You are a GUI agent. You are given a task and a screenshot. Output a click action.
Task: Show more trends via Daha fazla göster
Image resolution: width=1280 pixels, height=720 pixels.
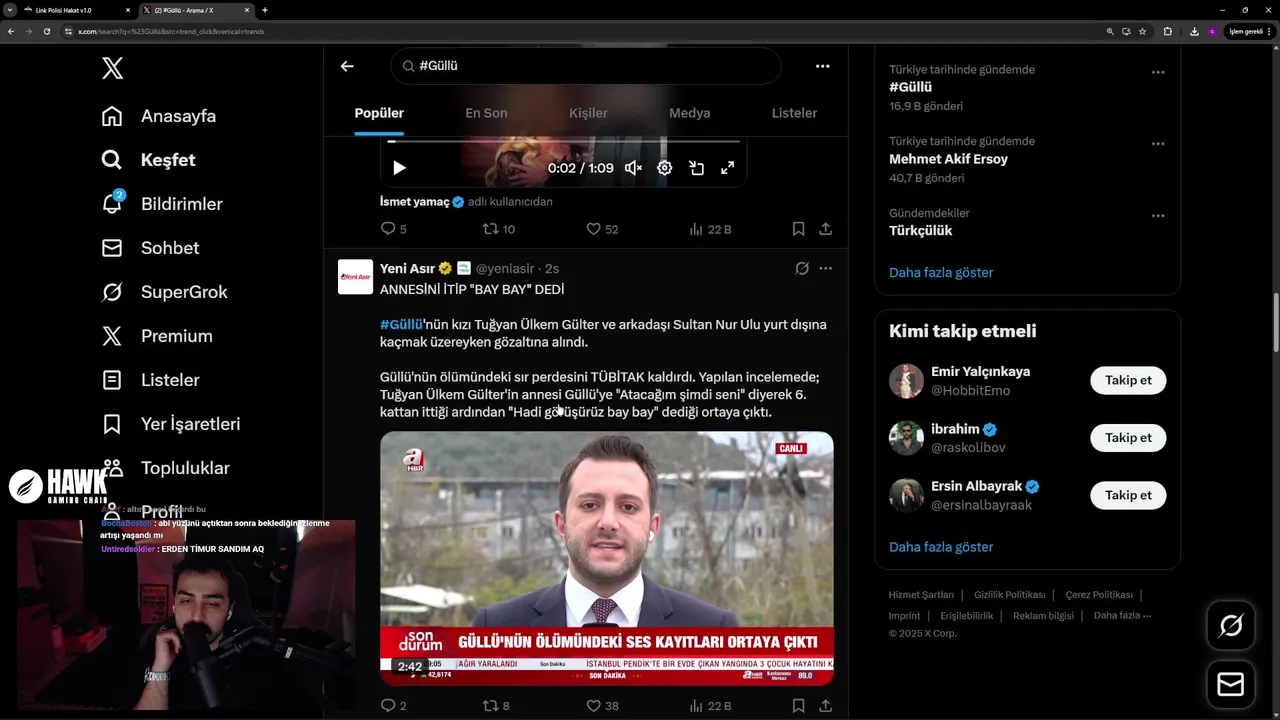(941, 272)
